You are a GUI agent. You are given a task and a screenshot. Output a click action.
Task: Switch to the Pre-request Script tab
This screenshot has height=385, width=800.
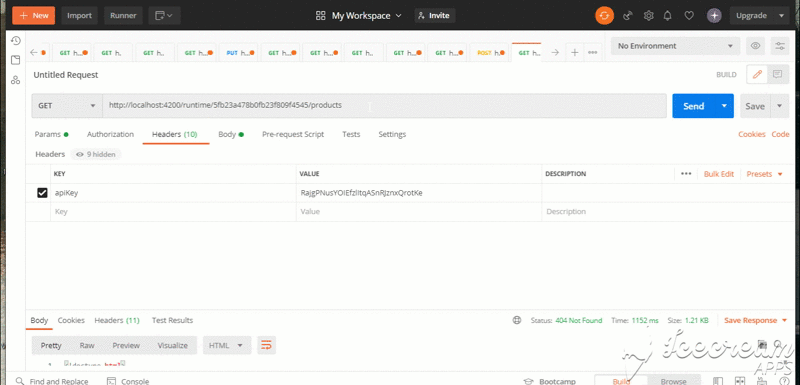(x=293, y=134)
